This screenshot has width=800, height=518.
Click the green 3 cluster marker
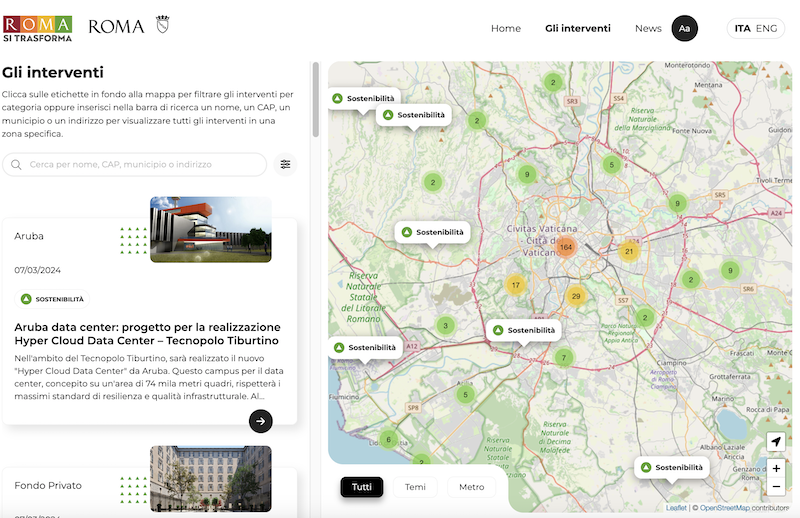[445, 326]
